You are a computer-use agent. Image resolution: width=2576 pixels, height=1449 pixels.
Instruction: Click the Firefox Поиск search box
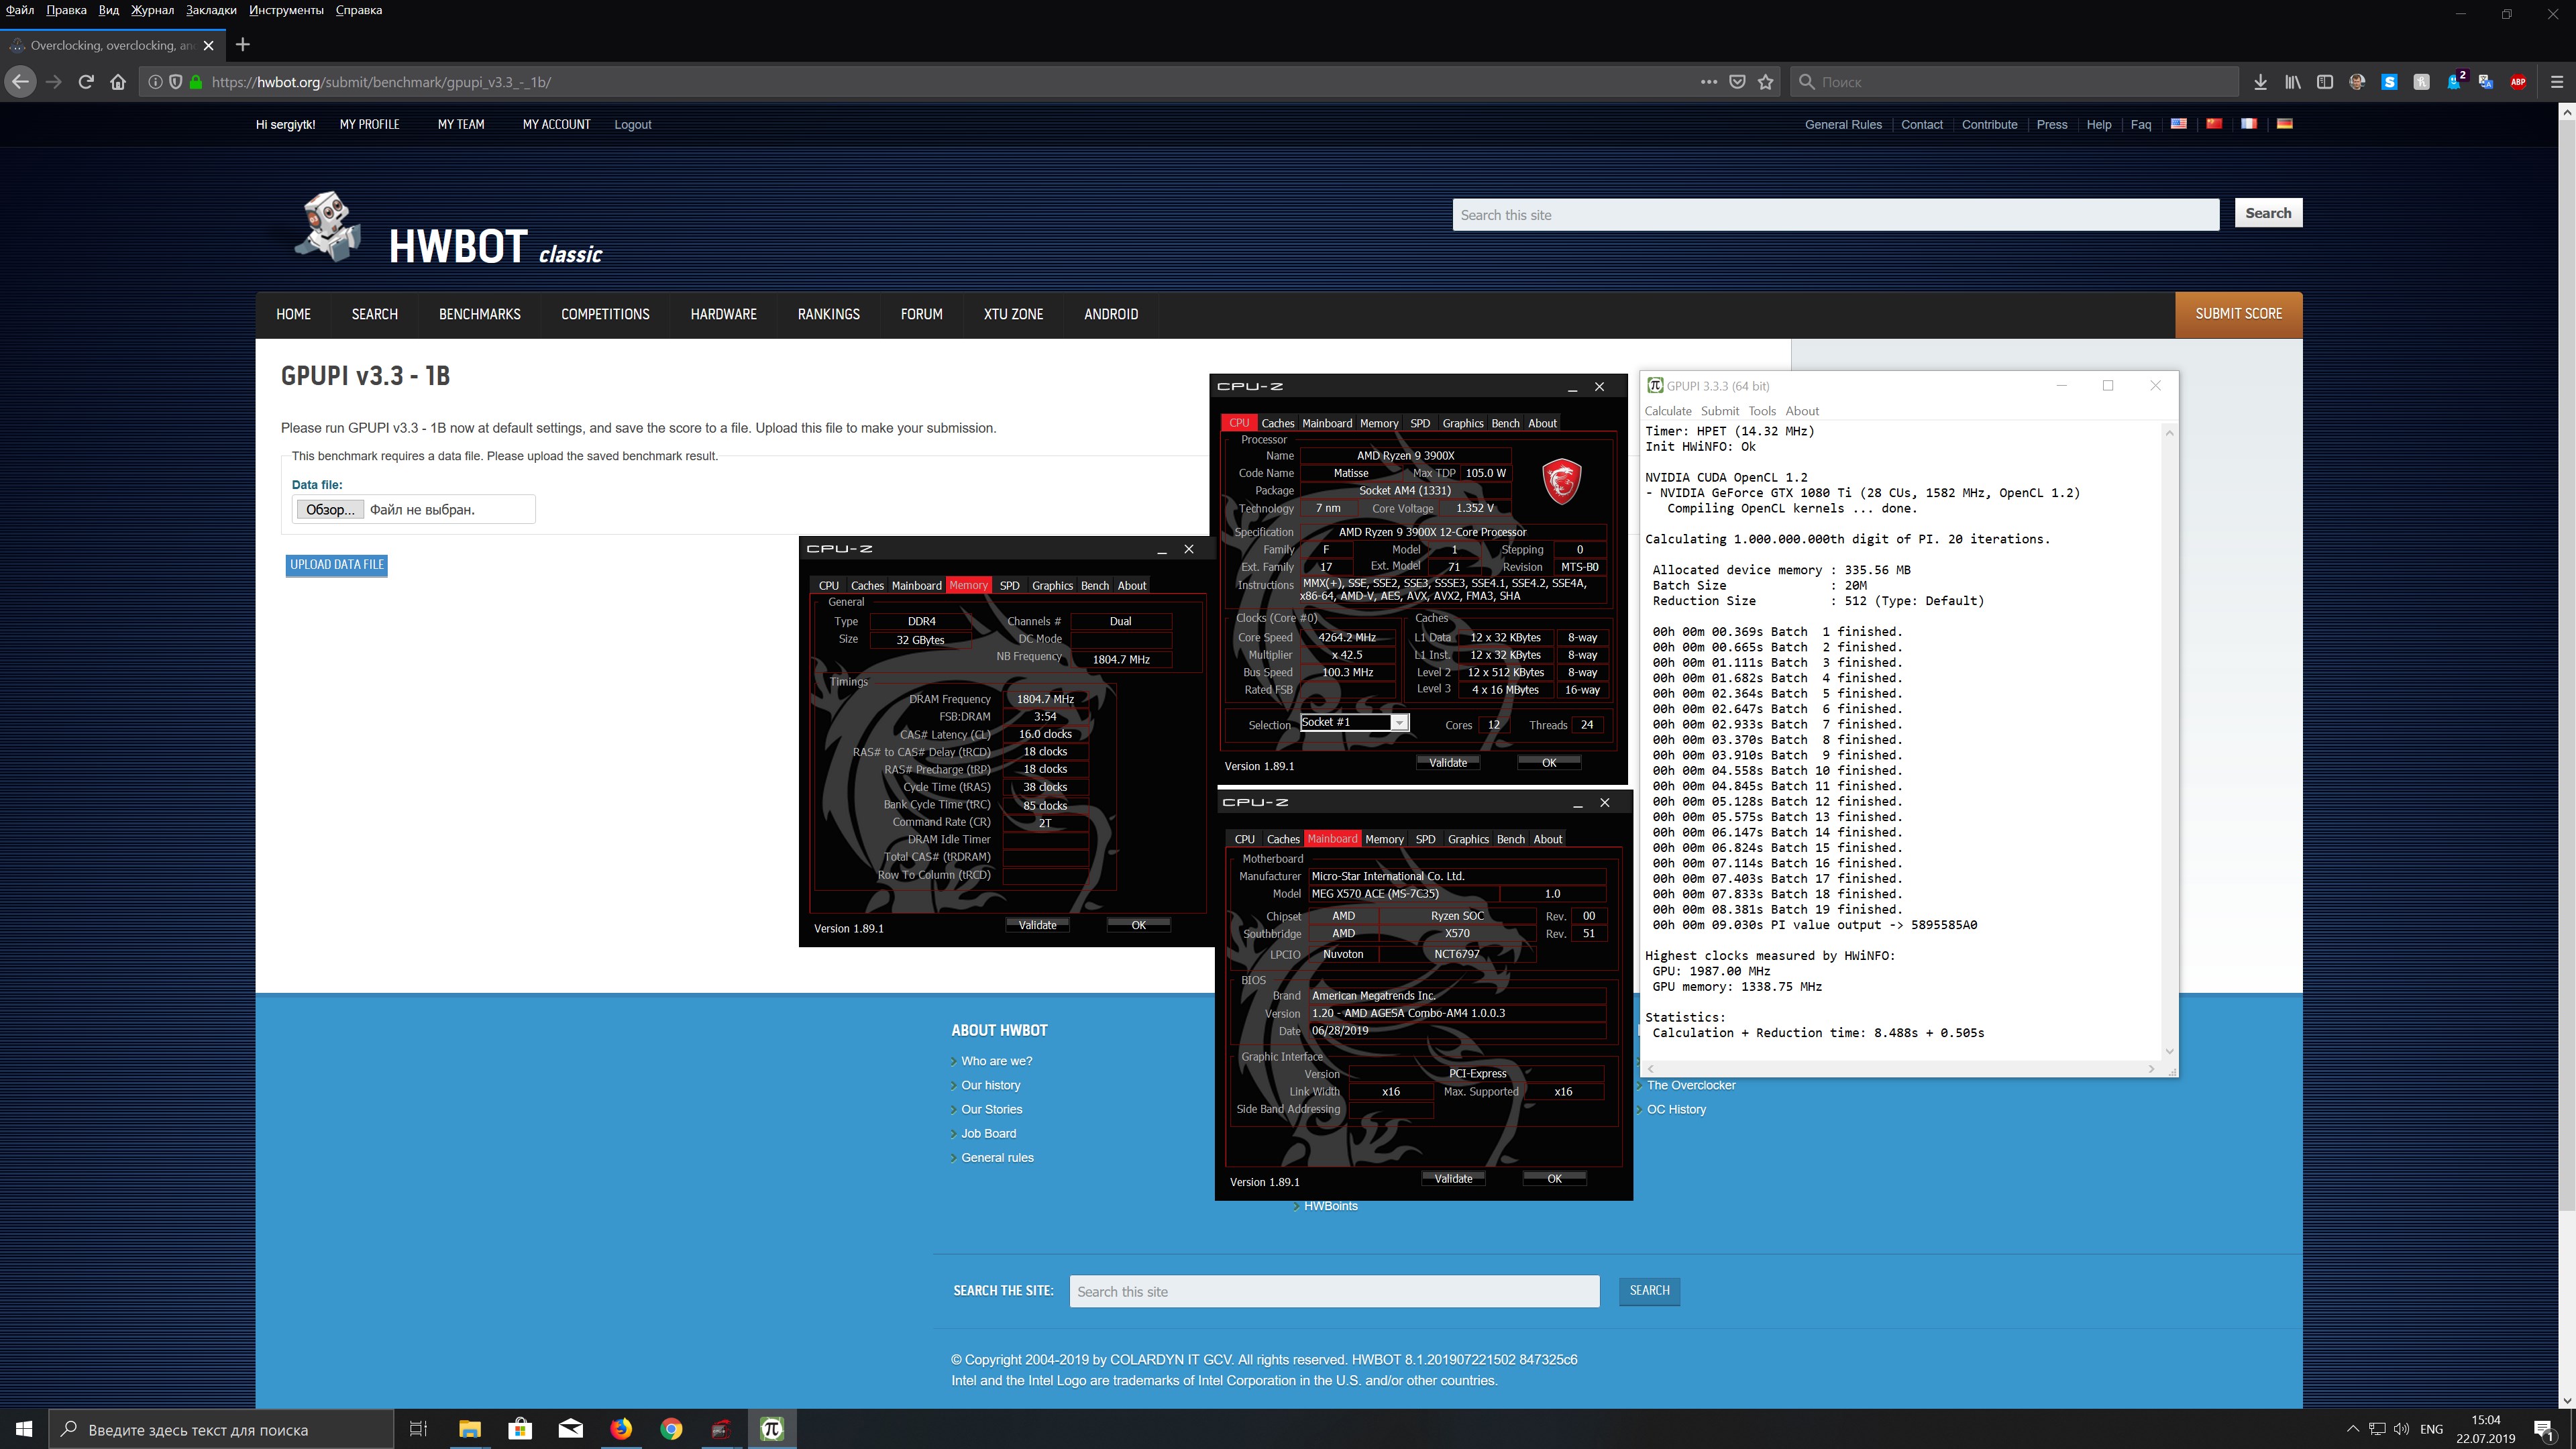point(2013,82)
